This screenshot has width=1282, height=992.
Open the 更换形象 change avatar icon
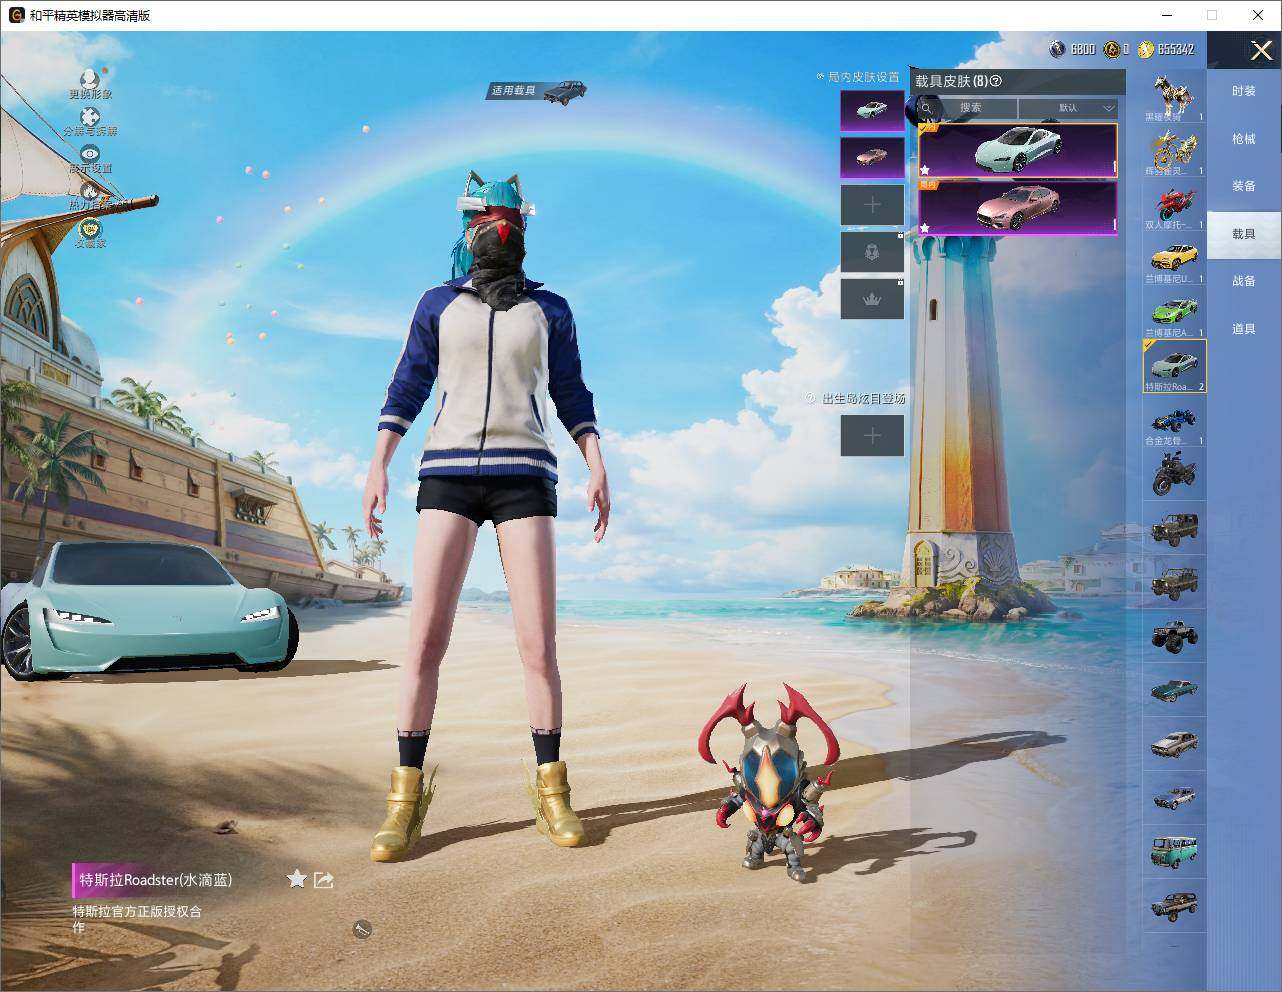click(x=90, y=80)
